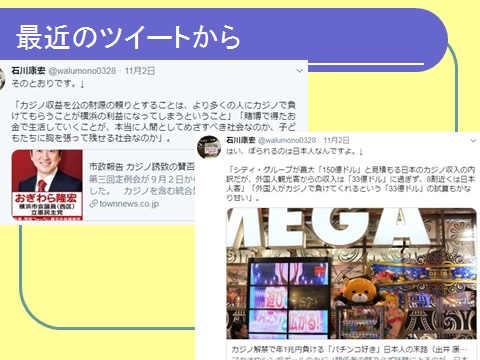
Task: Click first tweet text starting カジノ収益を公の財源
Action: [x=154, y=122]
